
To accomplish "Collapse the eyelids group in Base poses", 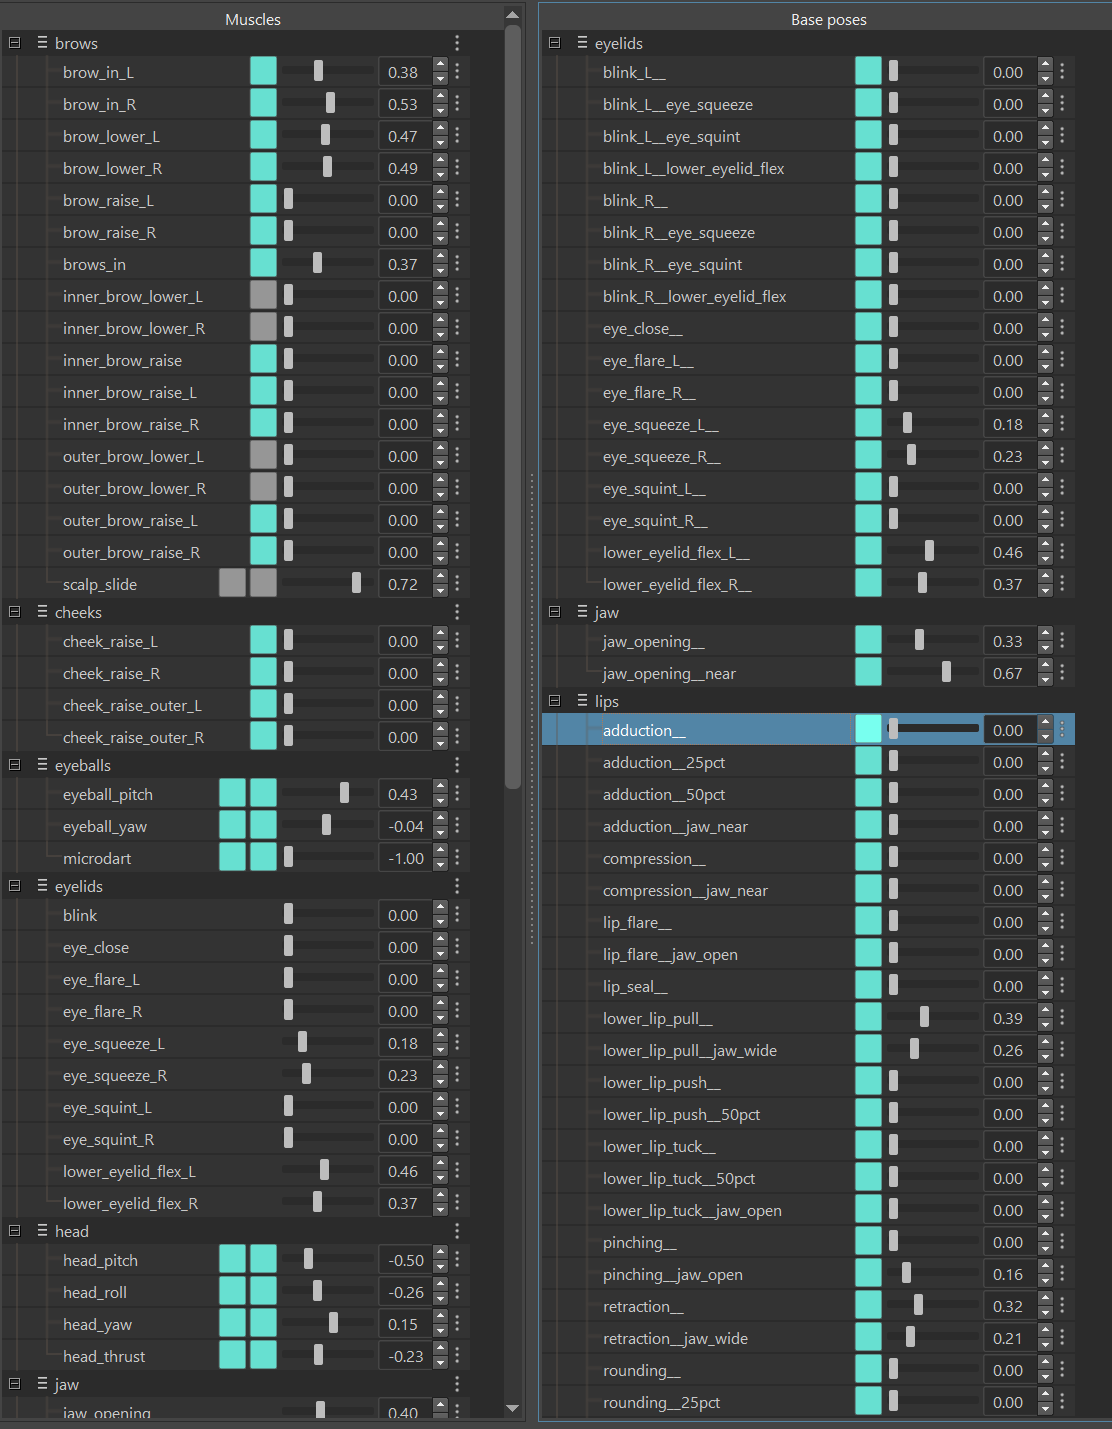I will pos(554,43).
